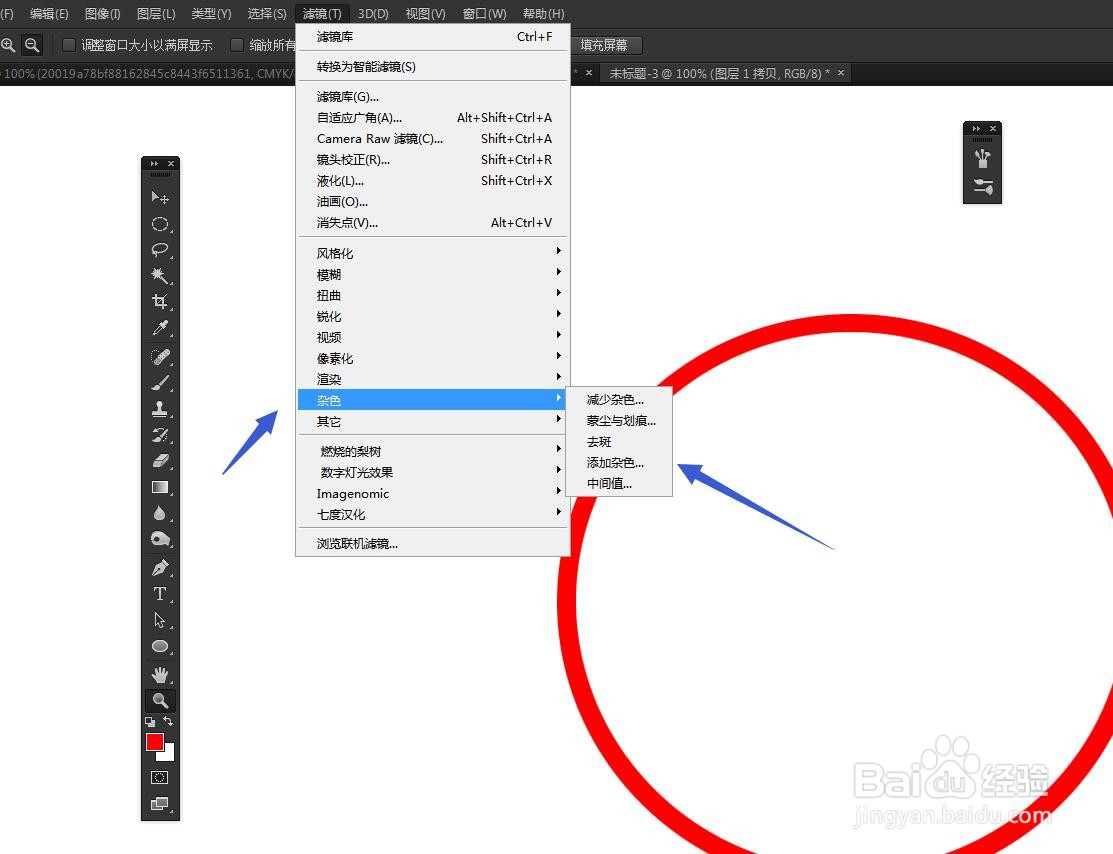Select the Crop tool
Viewport: 1113px width, 854px height.
(x=160, y=302)
